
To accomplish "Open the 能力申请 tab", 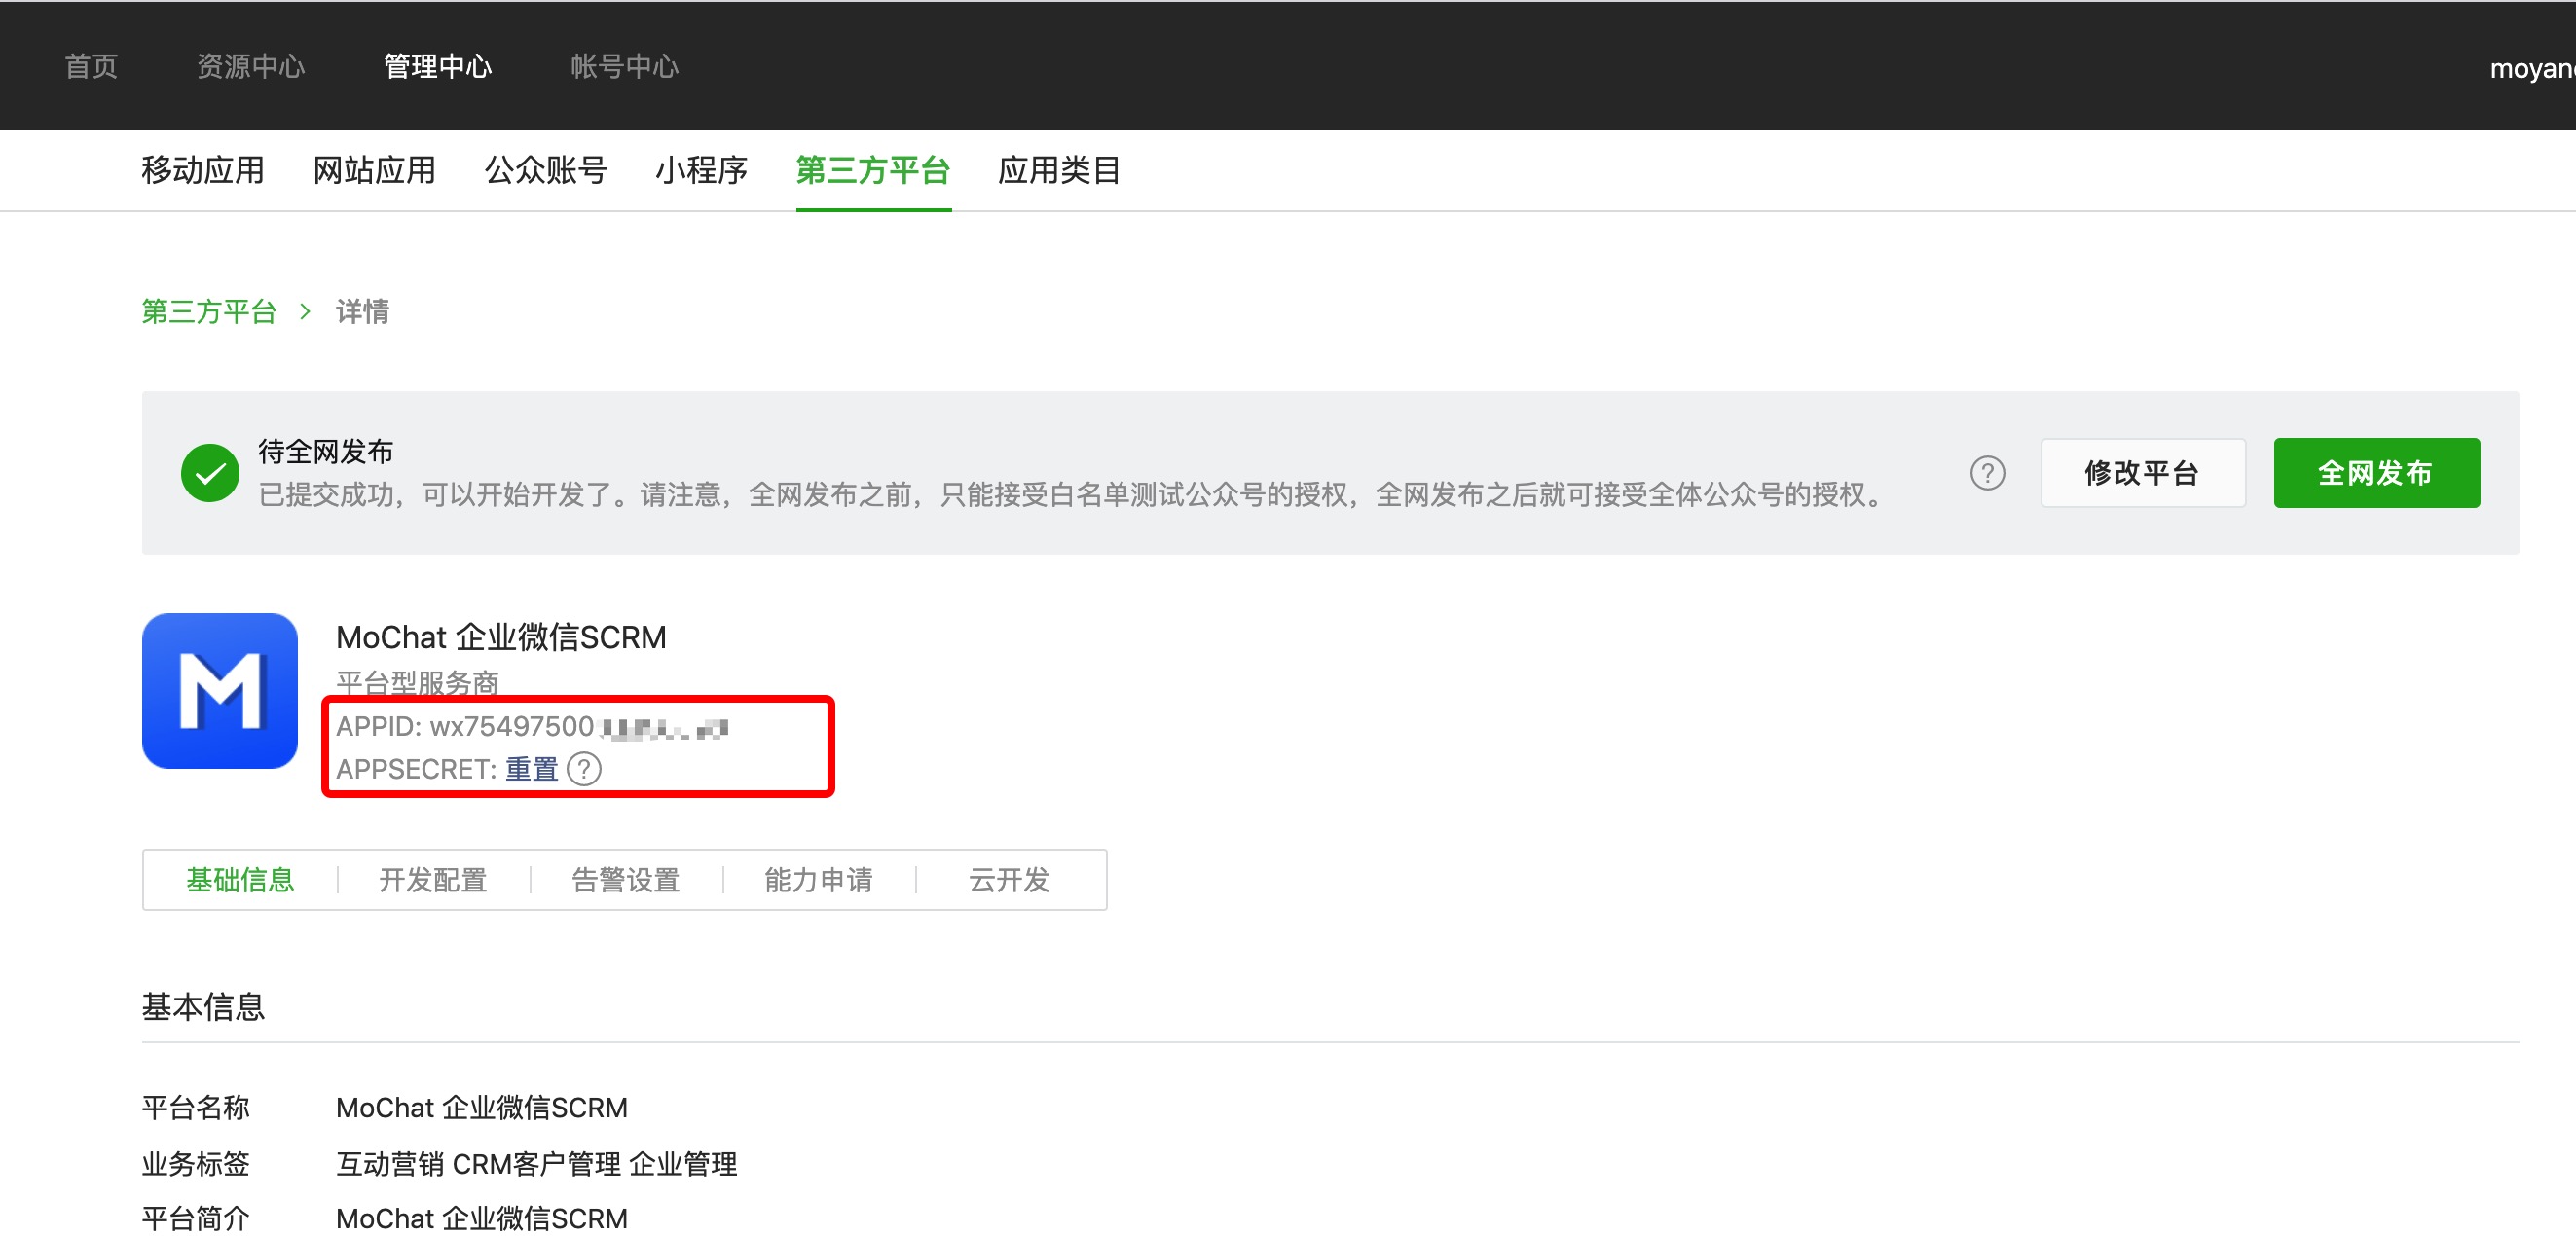I will 818,880.
